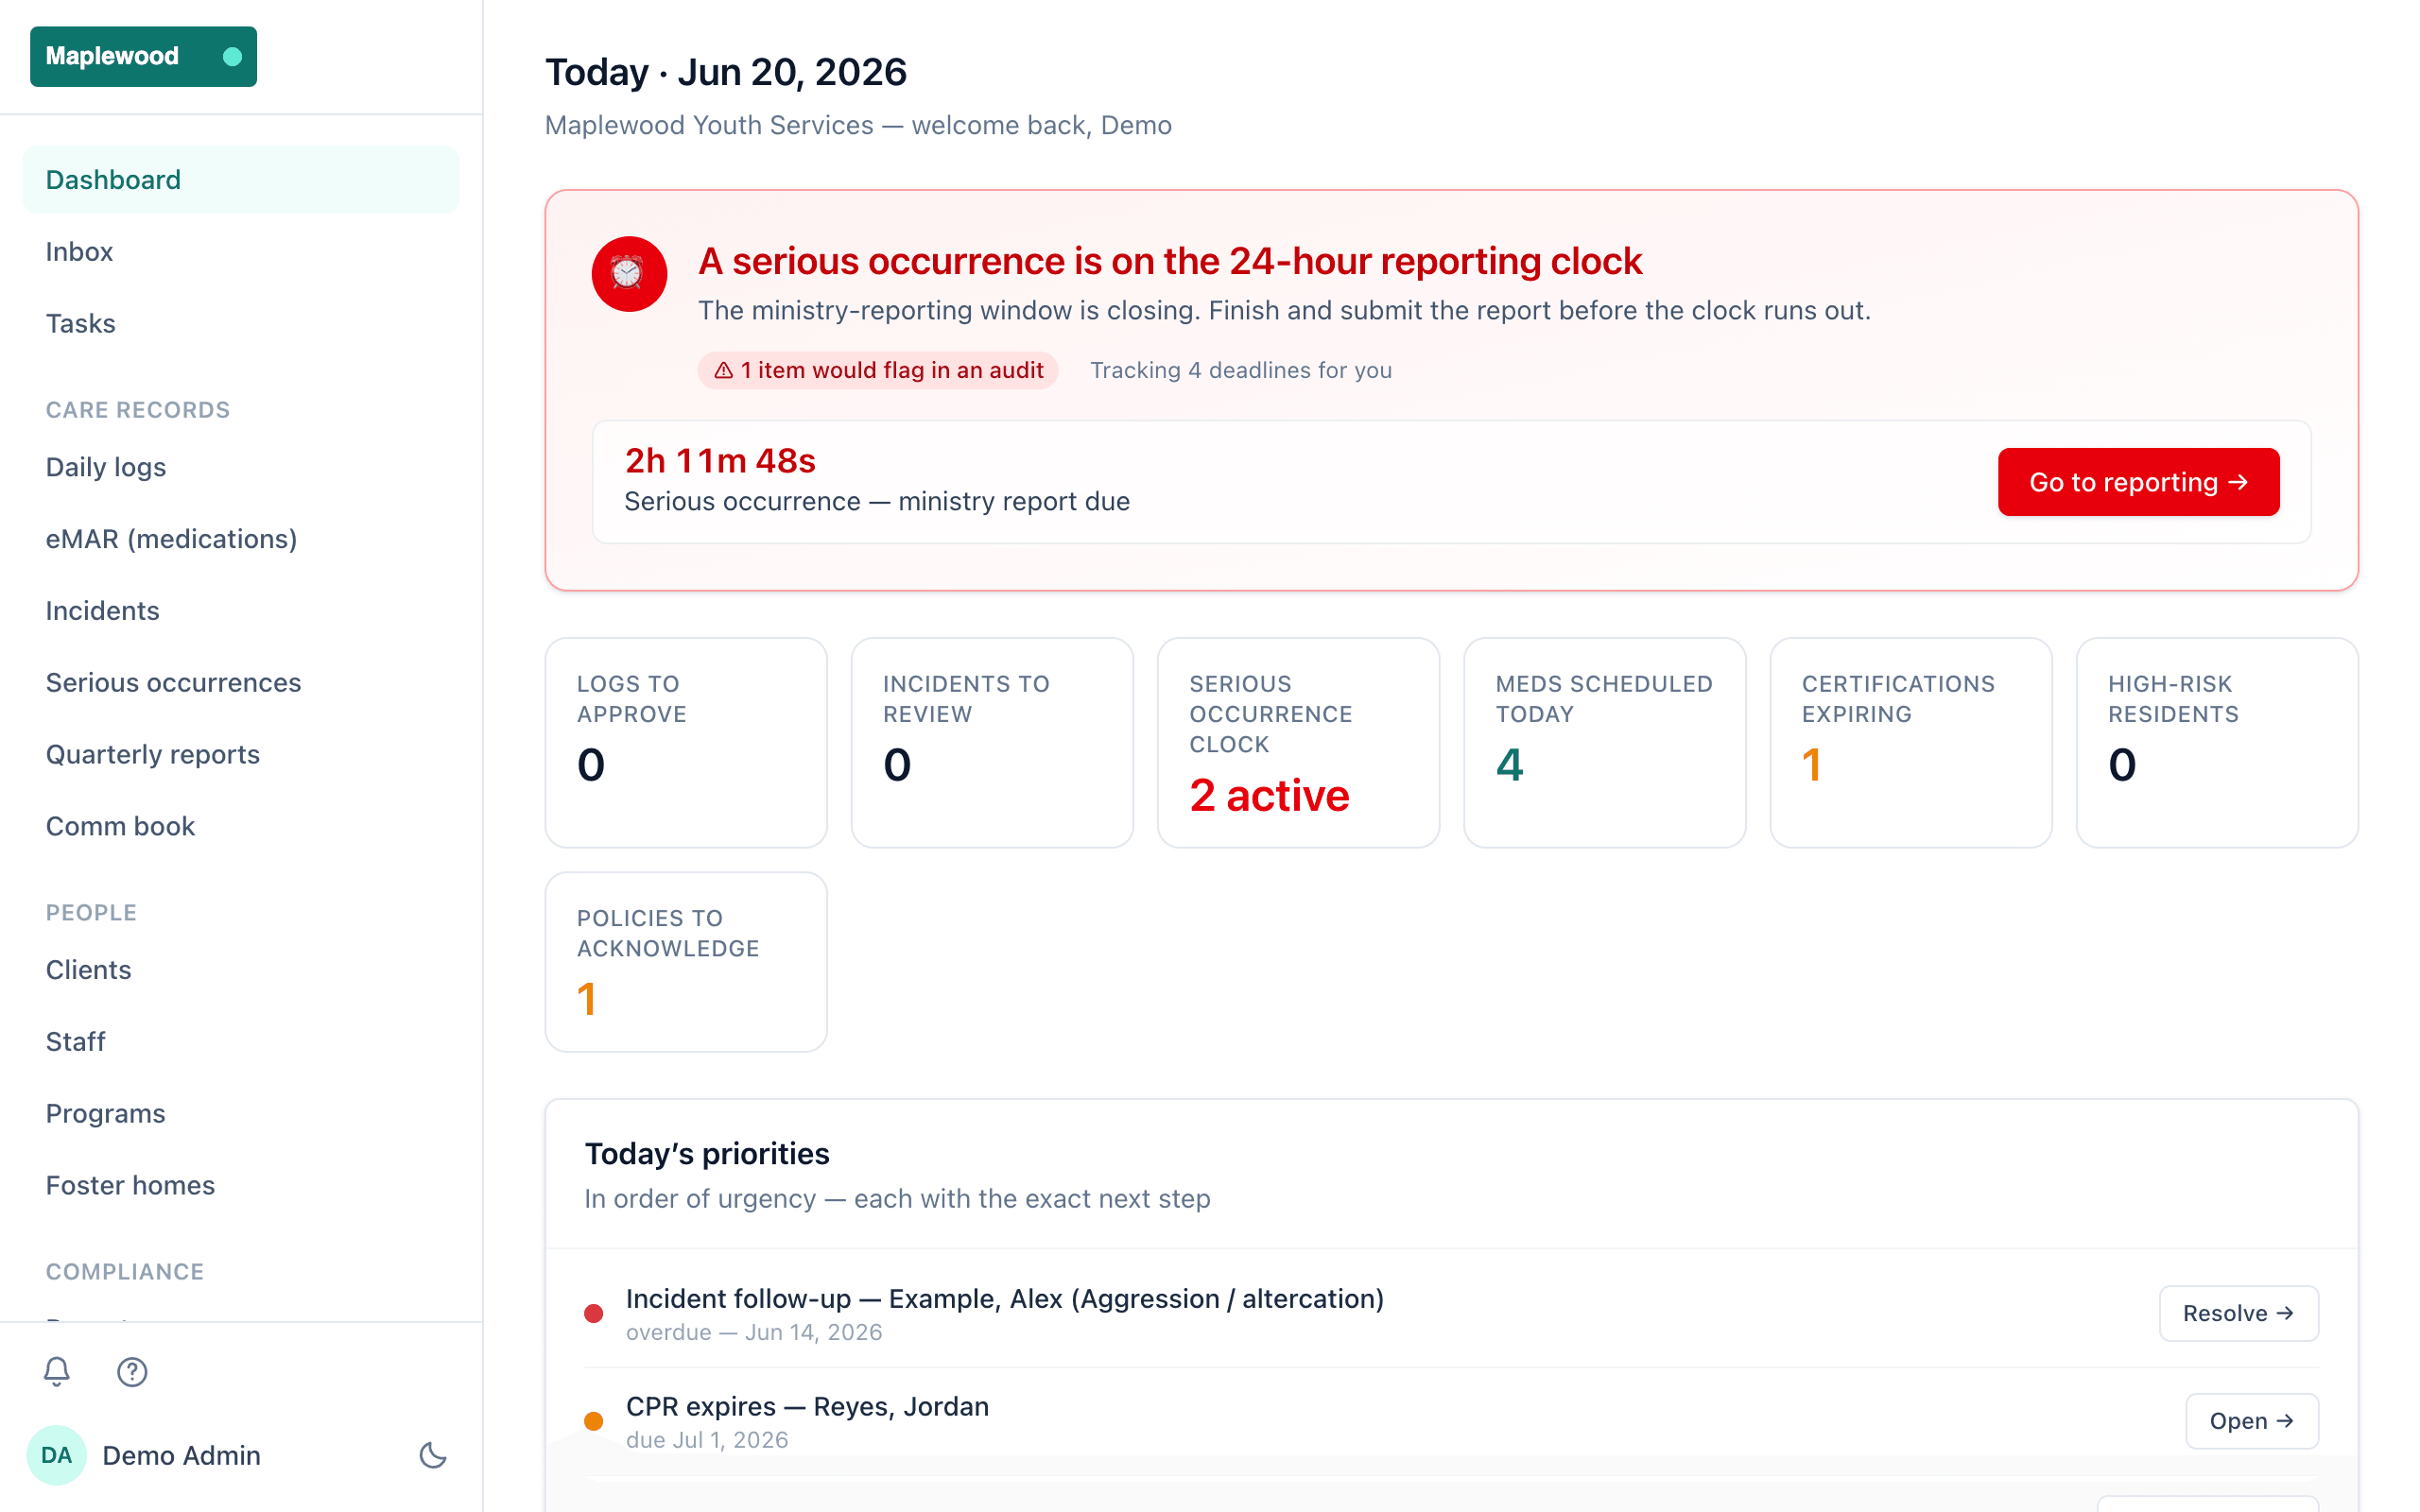Open the Meds Scheduled Today card
2420x1512 pixels.
click(x=1605, y=743)
